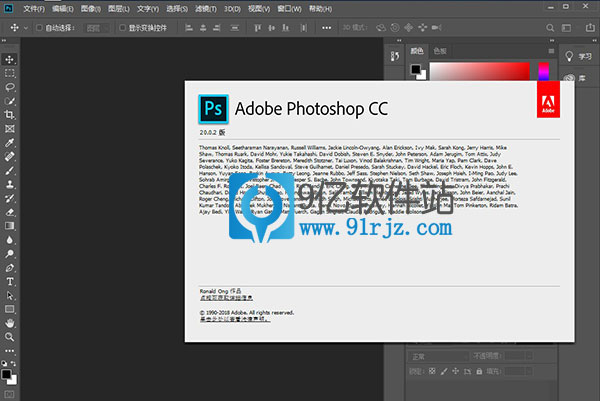Click align right edges icon
Image resolution: width=600 pixels, height=401 pixels.
pos(217,28)
